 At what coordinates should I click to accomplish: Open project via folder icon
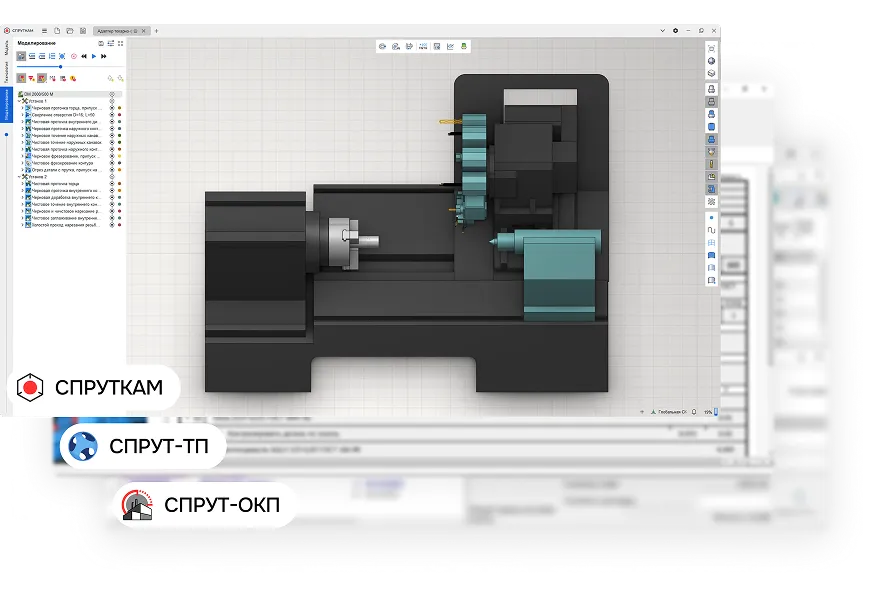pyautogui.click(x=70, y=31)
